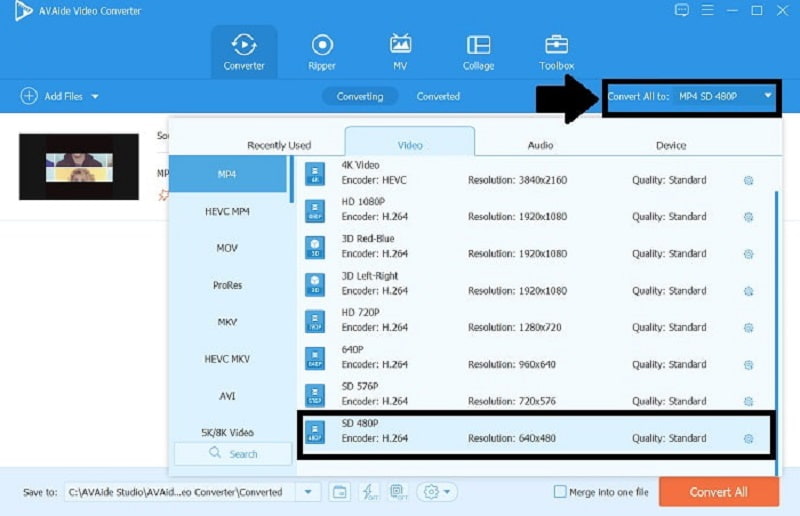Show the Converting list
The image size is (800, 516).
tap(360, 96)
